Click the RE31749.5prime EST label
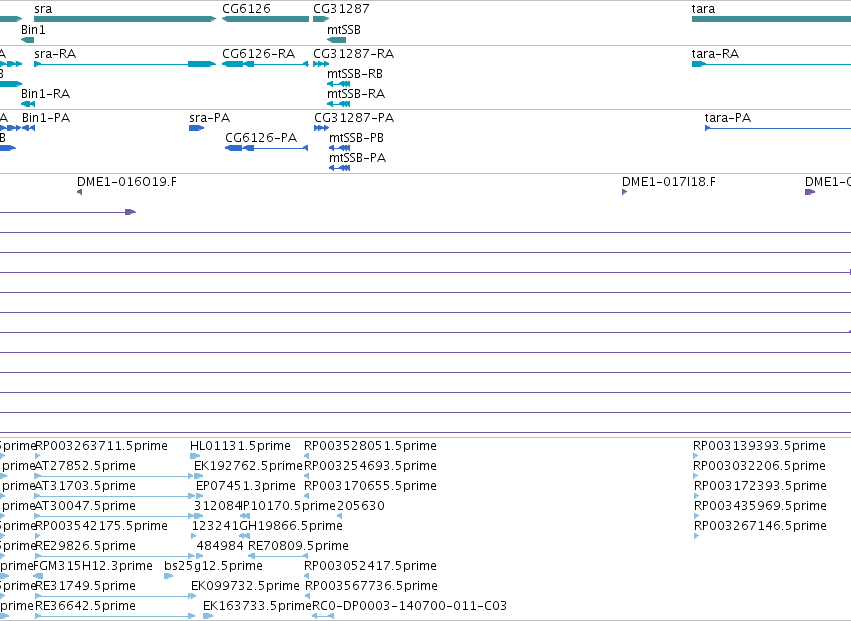This screenshot has height=621, width=851. (x=85, y=586)
